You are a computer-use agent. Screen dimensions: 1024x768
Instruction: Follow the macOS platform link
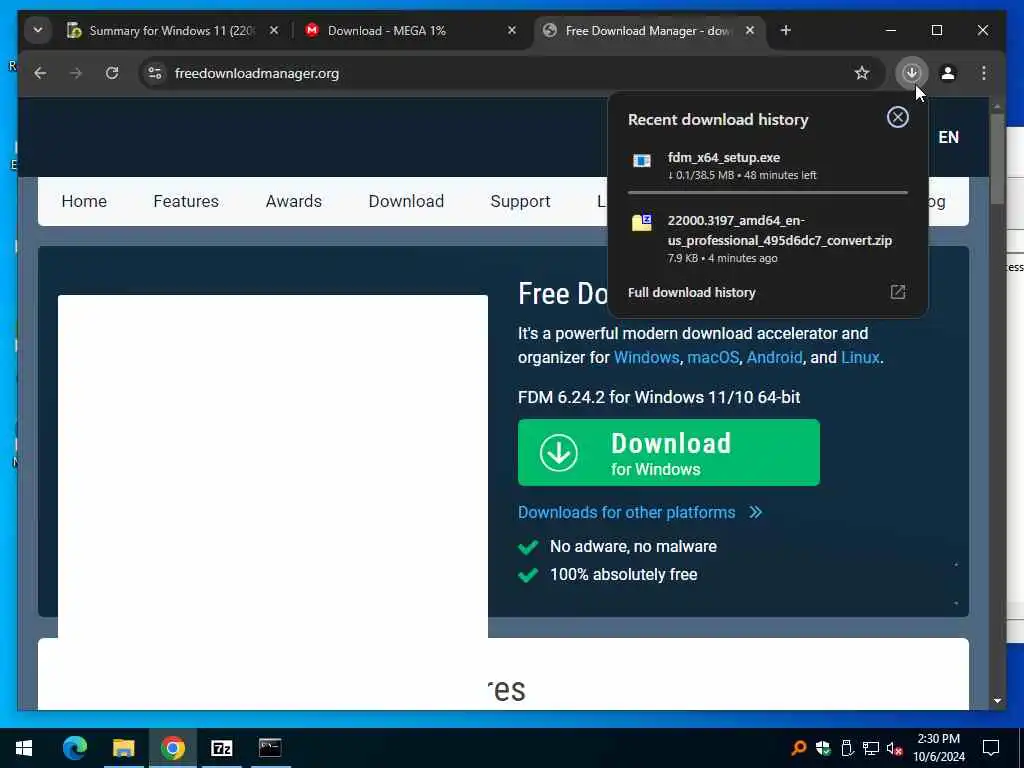pyautogui.click(x=713, y=357)
